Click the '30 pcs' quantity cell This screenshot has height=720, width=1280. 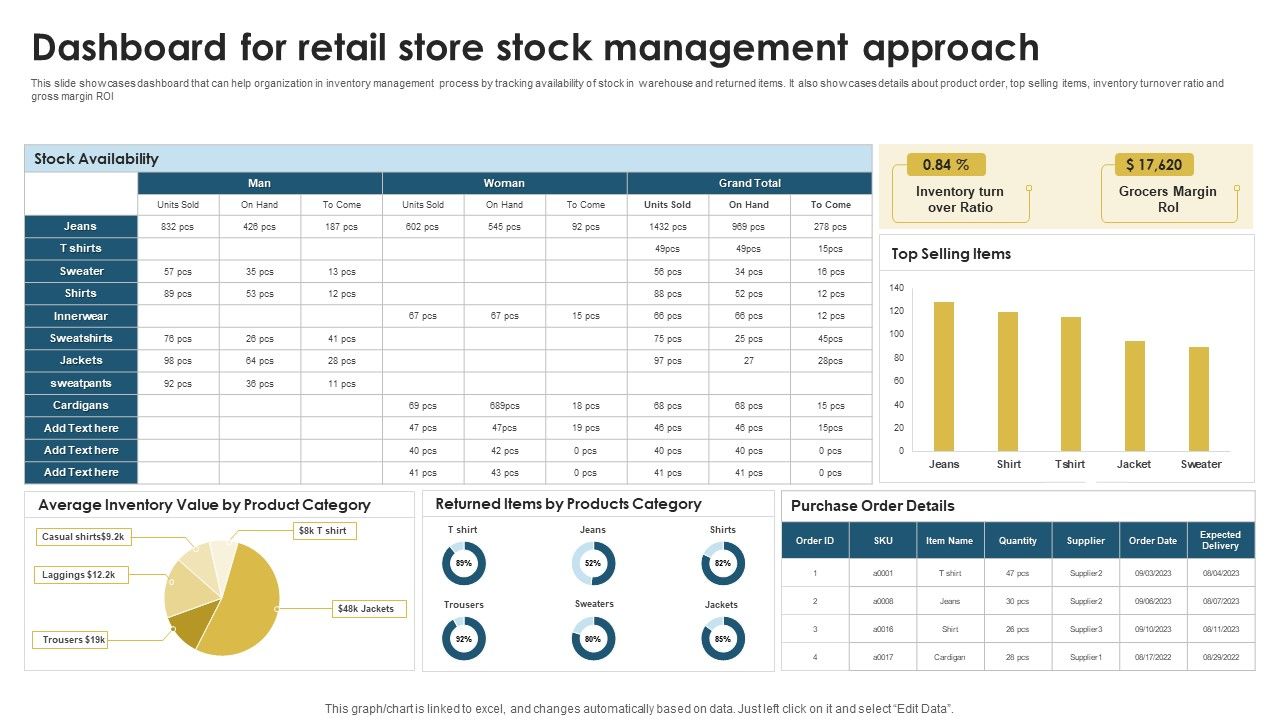1018,601
